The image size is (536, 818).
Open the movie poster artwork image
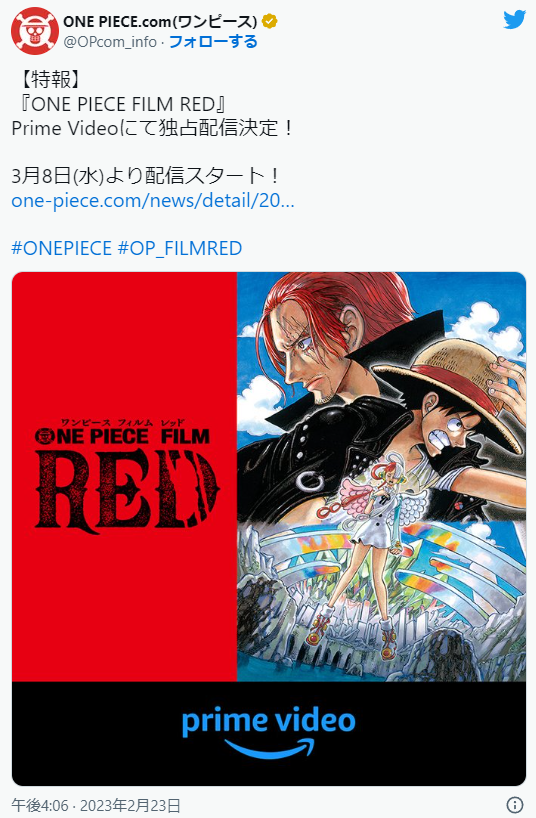[x=382, y=476]
